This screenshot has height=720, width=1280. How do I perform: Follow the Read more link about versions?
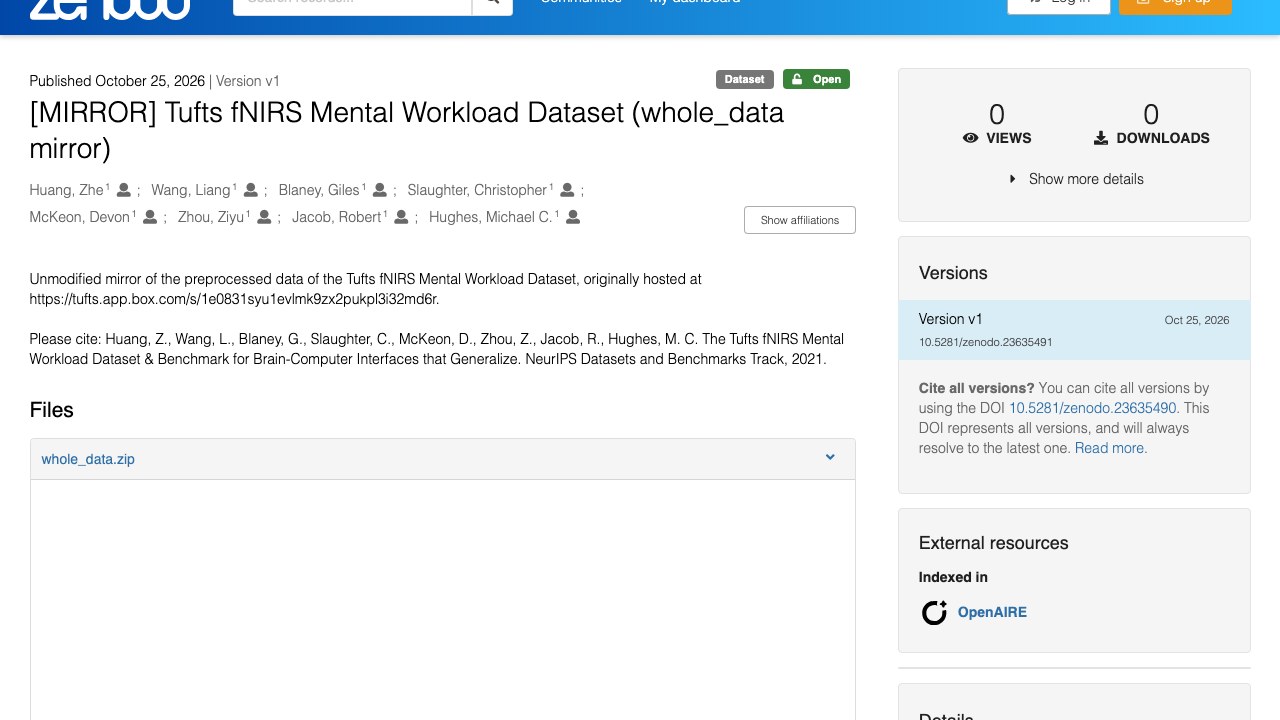[1111, 448]
